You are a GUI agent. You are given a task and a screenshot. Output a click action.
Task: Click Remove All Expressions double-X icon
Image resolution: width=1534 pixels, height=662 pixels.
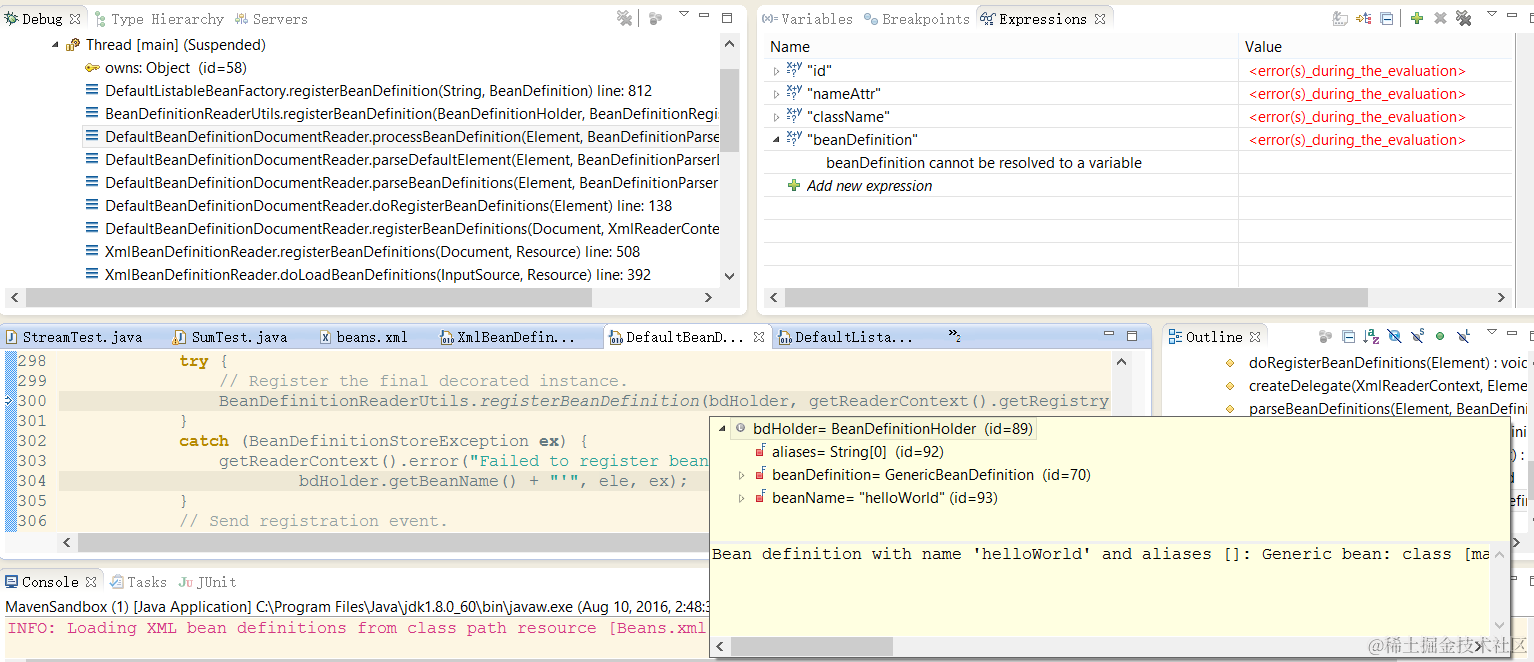(x=1463, y=18)
